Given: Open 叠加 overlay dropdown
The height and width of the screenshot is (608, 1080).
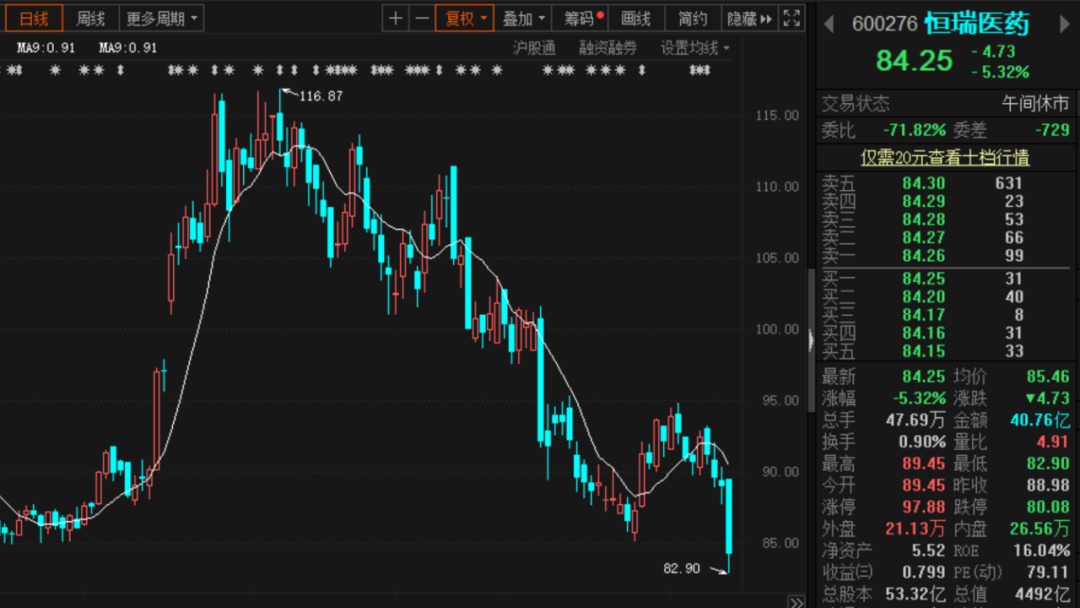Looking at the screenshot, I should (524, 18).
